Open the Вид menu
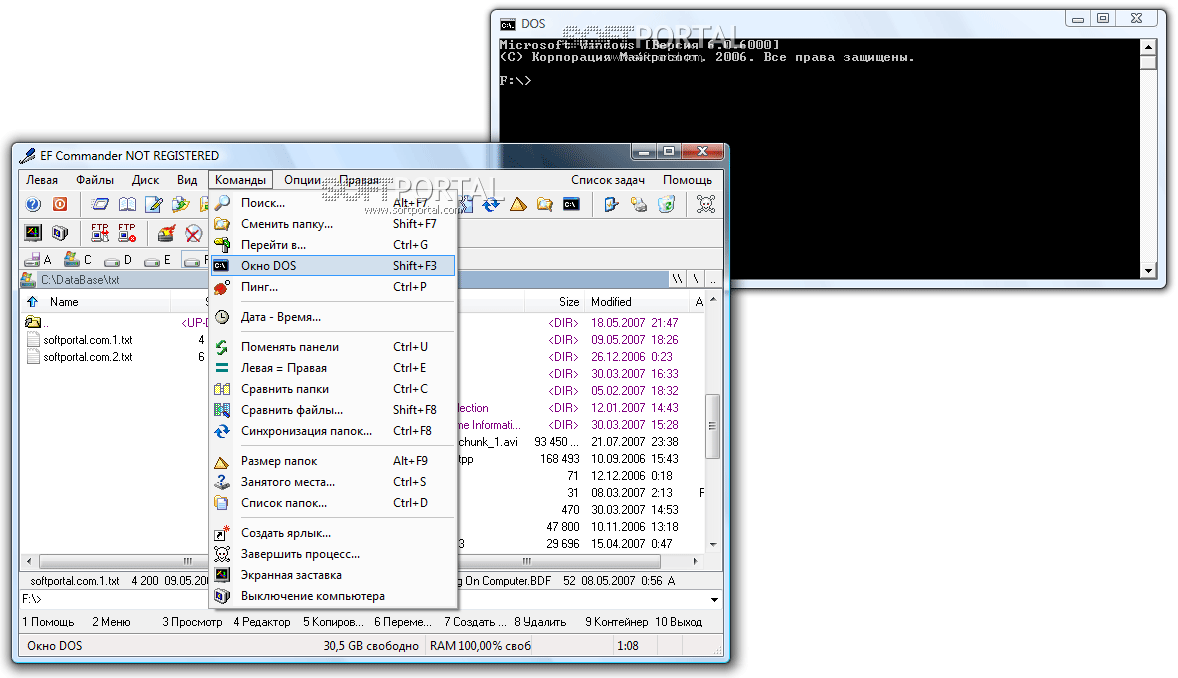 (x=187, y=180)
